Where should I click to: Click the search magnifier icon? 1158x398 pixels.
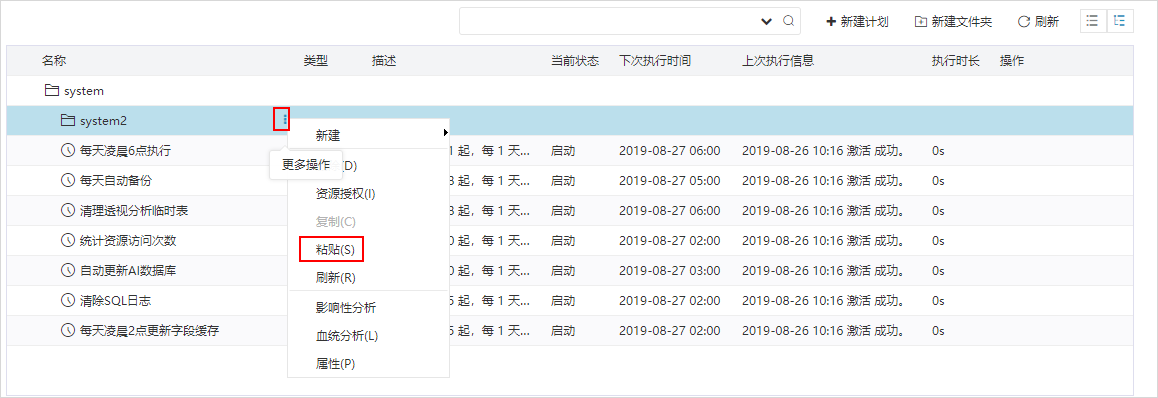(x=788, y=21)
